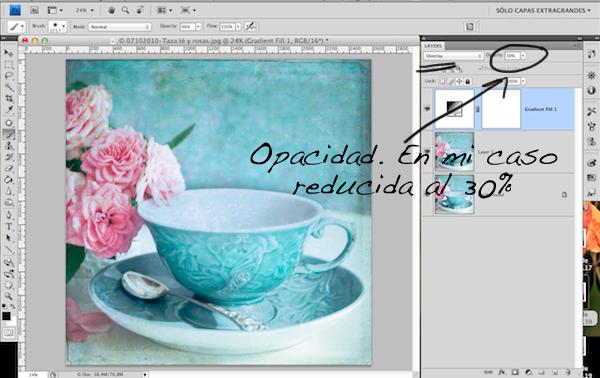The height and width of the screenshot is (378, 600).
Task: Click Create new layer button
Action: point(555,372)
